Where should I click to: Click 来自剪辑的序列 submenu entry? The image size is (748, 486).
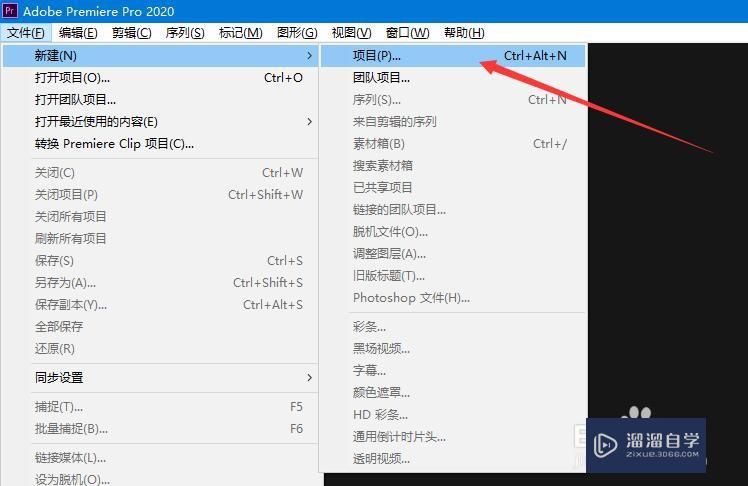pyautogui.click(x=453, y=121)
